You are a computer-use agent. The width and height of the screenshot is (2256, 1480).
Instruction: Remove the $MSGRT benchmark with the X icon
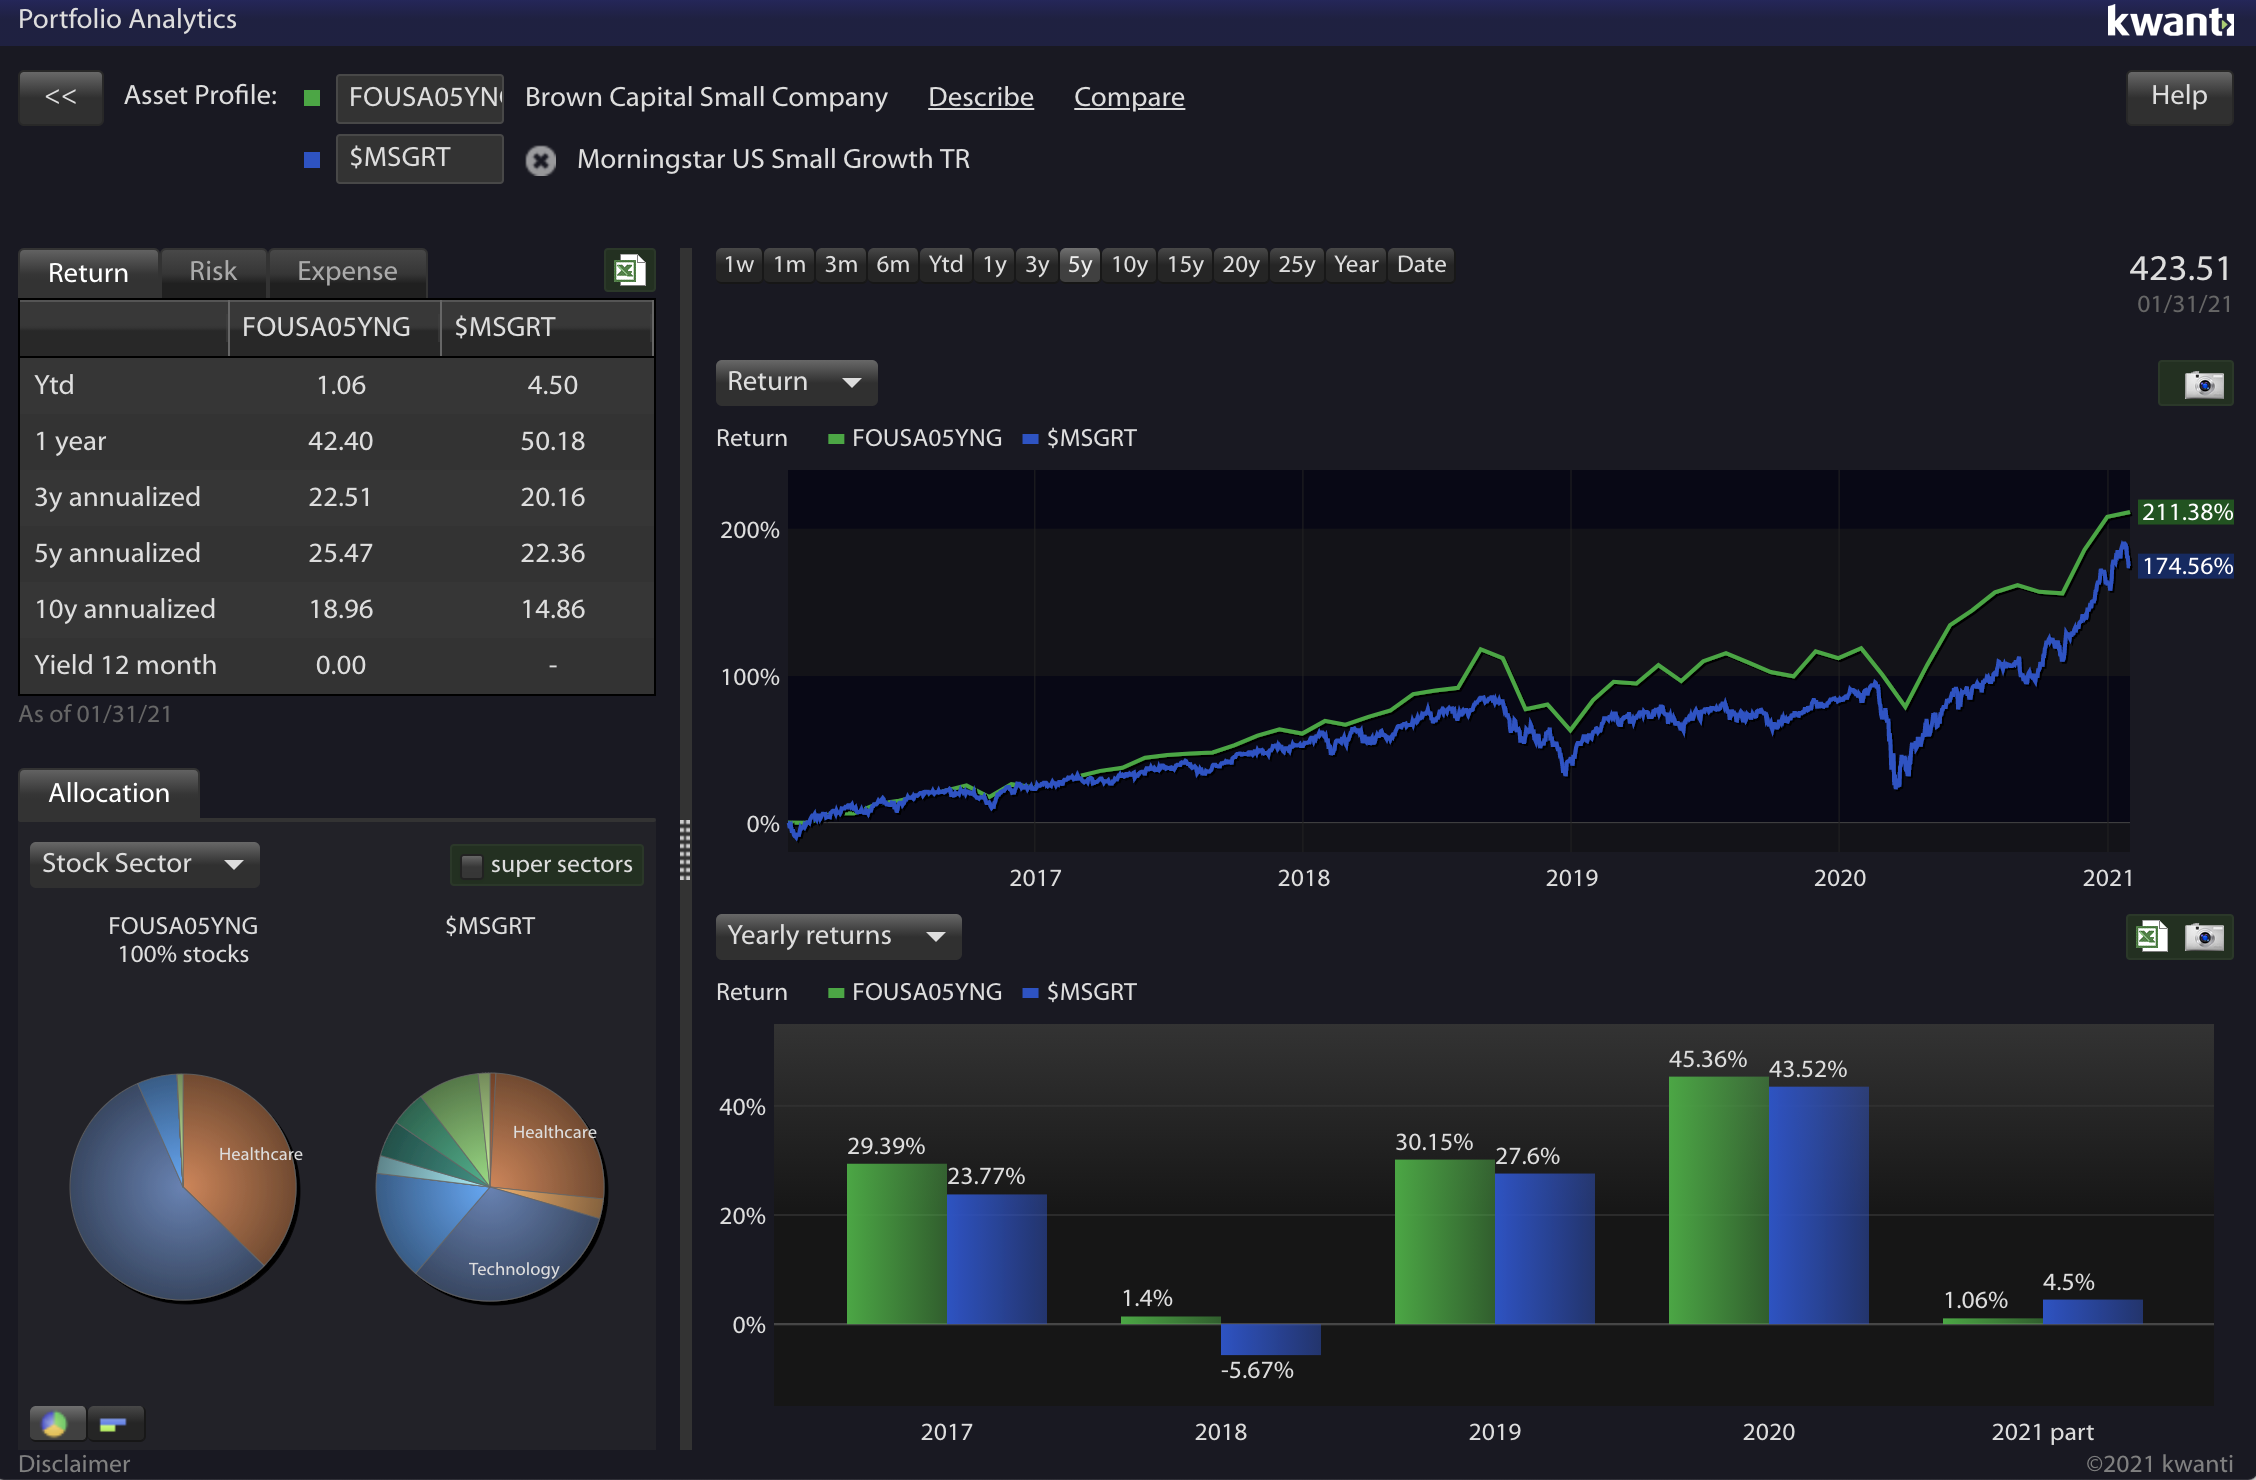tap(541, 160)
